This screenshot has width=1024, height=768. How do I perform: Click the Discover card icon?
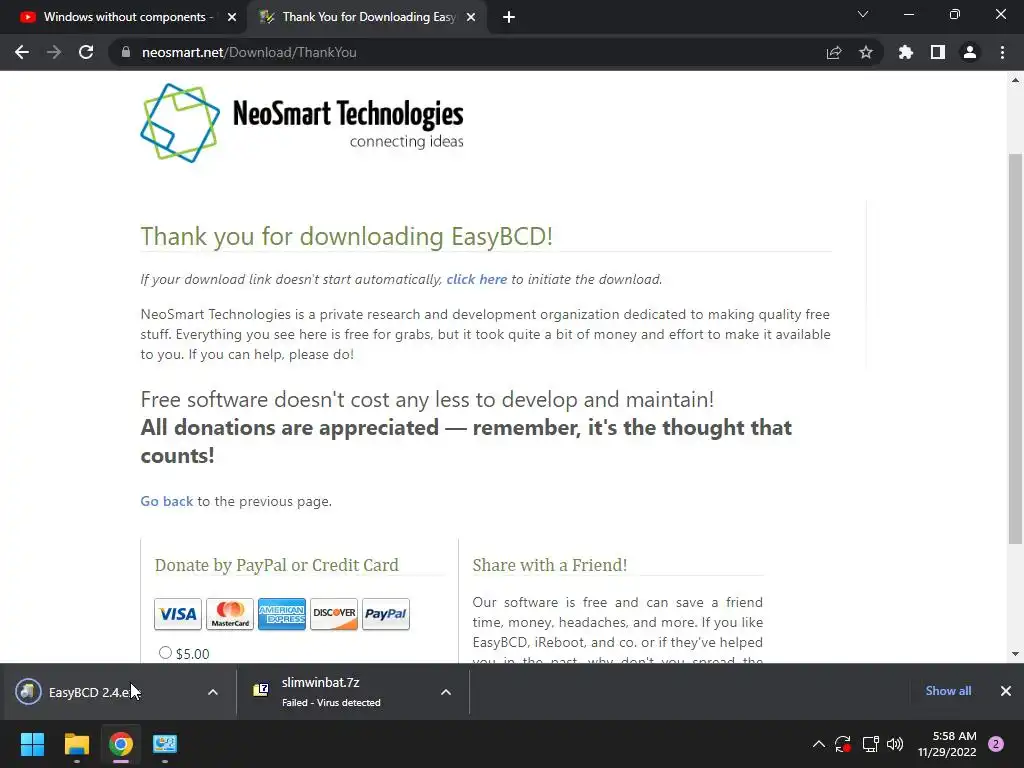click(334, 614)
